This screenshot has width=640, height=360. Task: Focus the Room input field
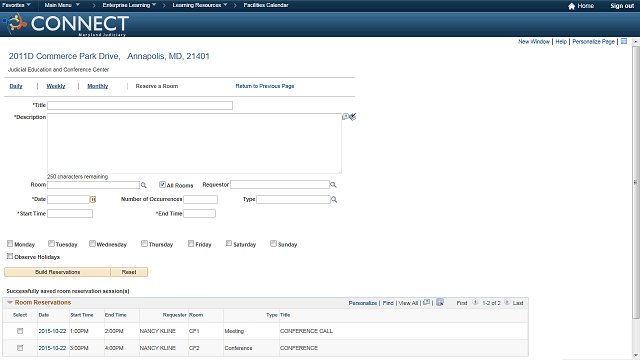coord(93,185)
